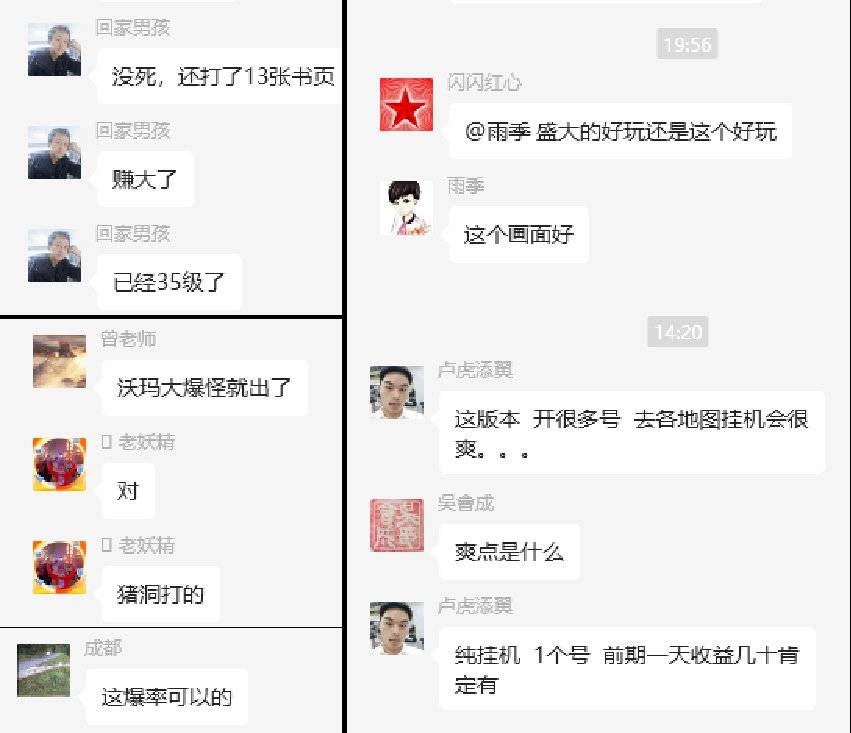Click 老妖精's avatar beside the 对 message
The height and width of the screenshot is (733, 851).
(x=60, y=464)
